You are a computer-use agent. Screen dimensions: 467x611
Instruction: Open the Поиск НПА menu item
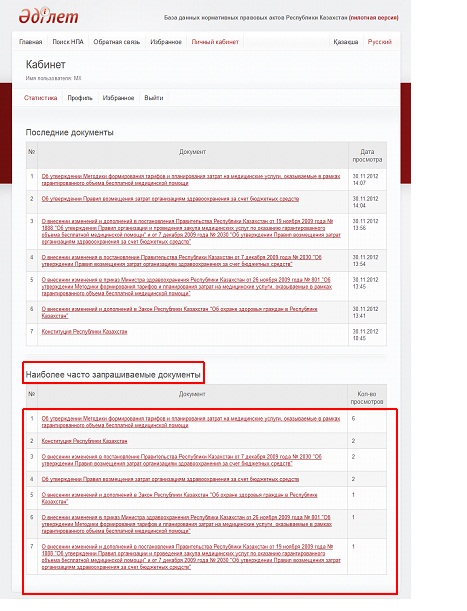68,42
